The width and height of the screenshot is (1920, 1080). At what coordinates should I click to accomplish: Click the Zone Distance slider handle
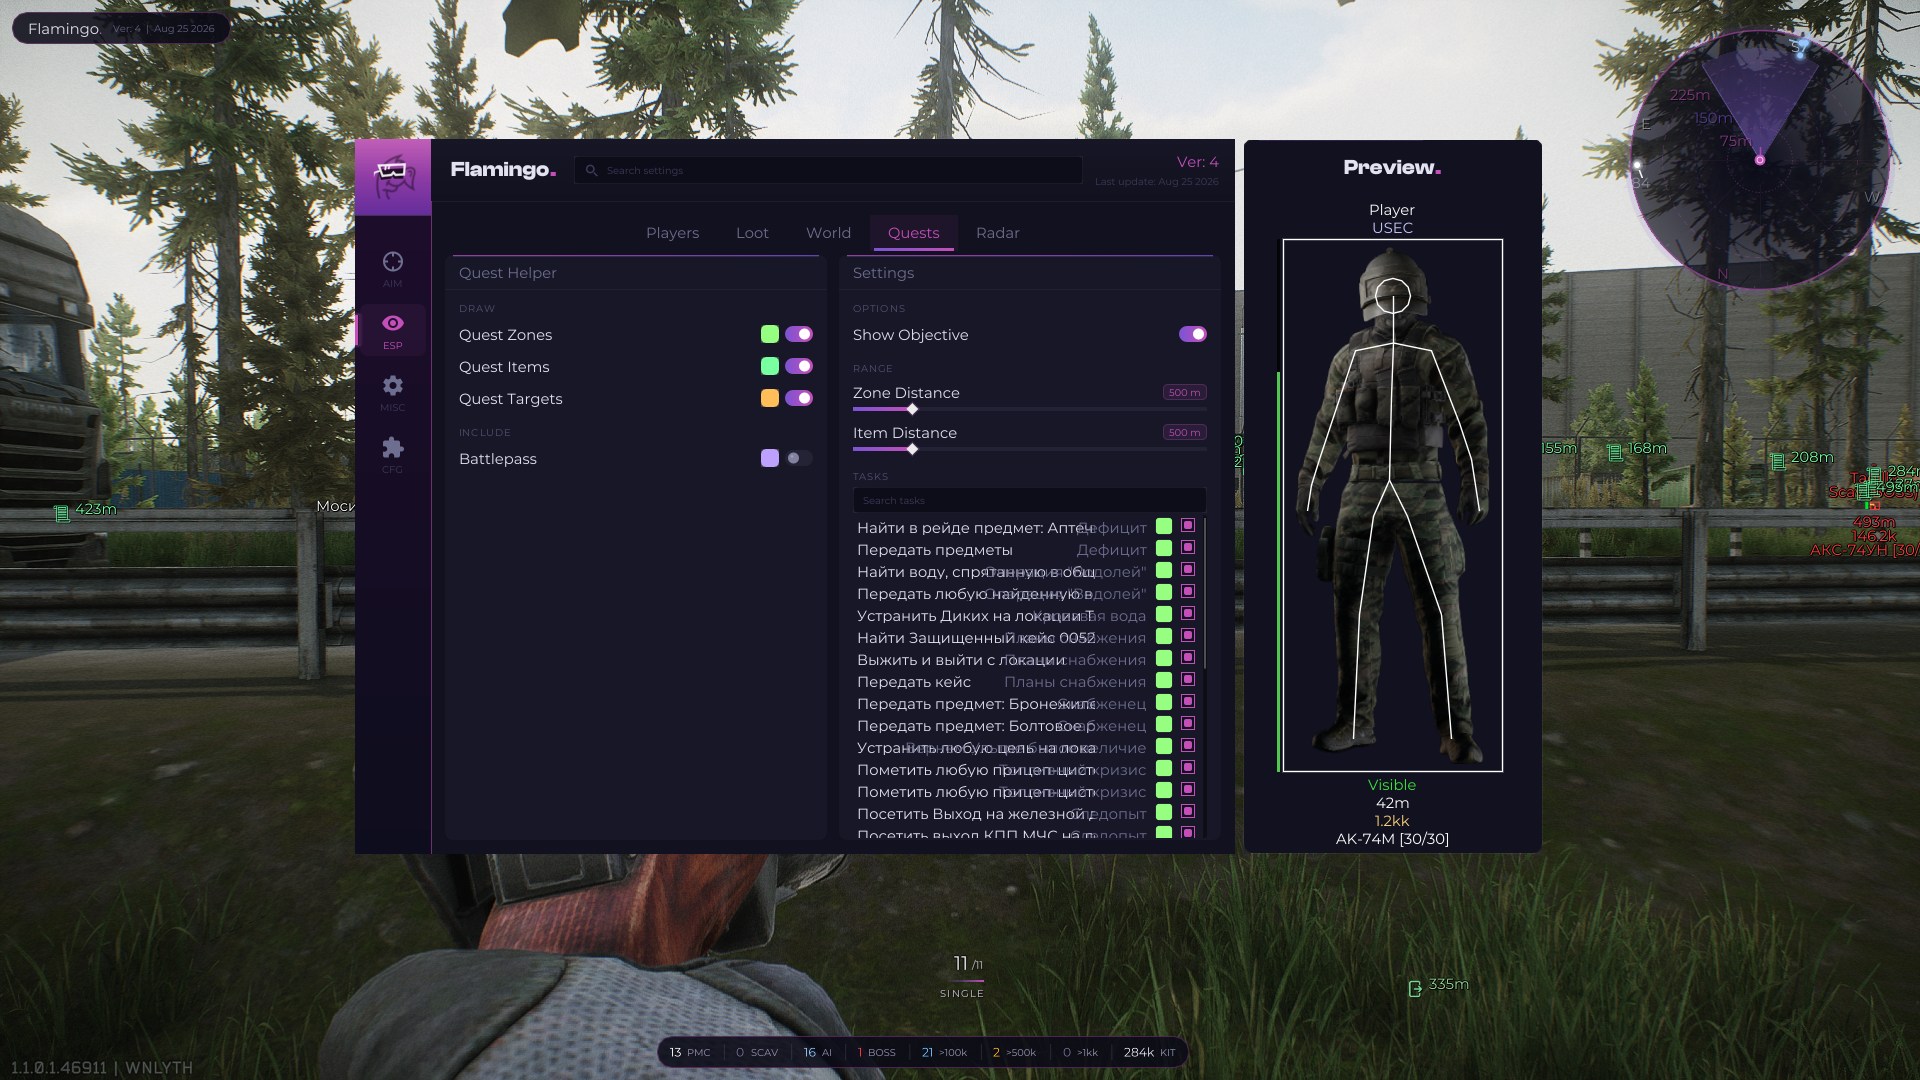click(912, 409)
